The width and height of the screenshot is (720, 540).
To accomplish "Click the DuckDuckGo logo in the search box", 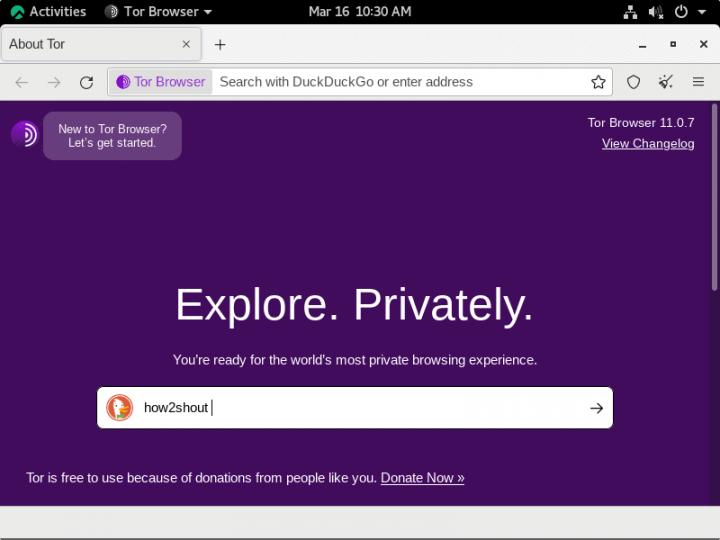I will click(120, 408).
